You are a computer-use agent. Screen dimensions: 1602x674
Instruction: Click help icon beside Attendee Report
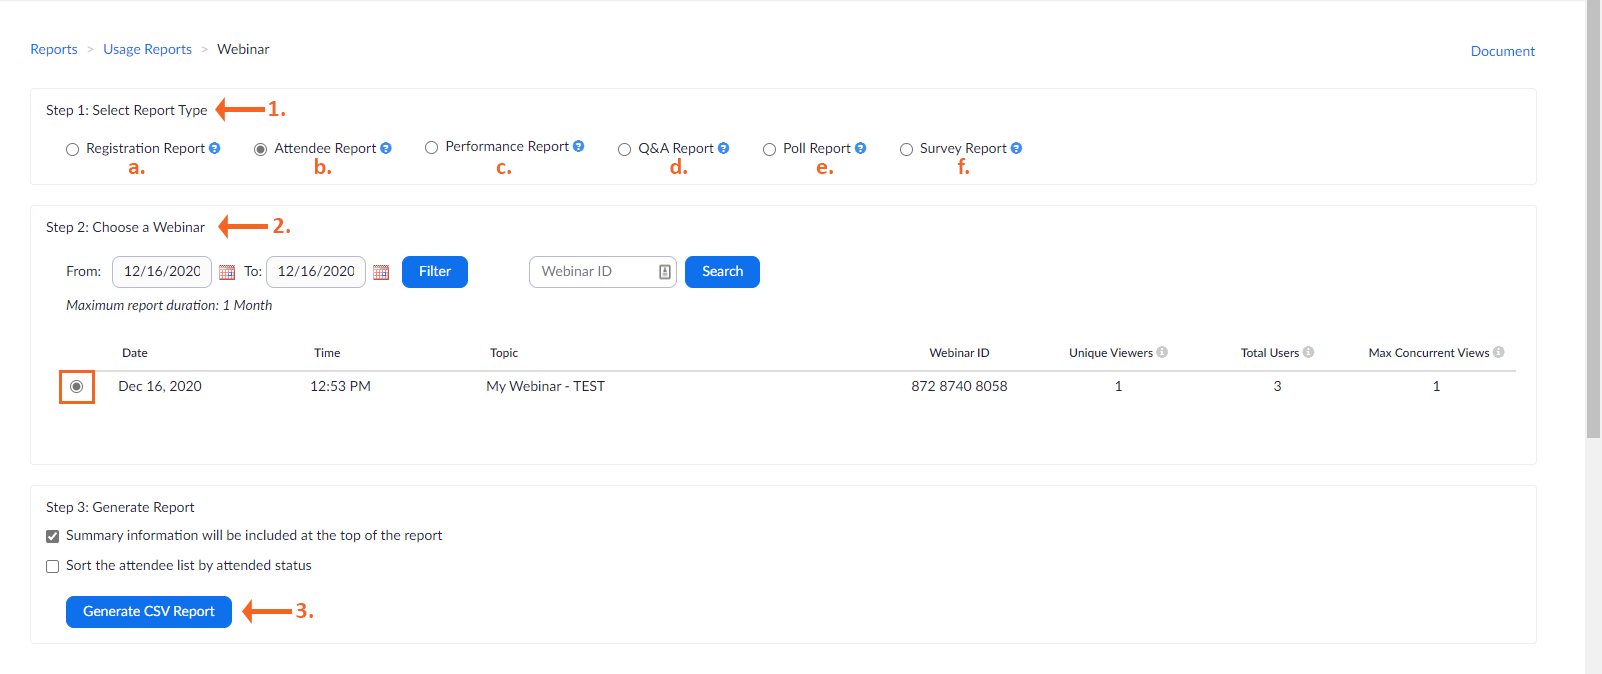click(x=386, y=148)
